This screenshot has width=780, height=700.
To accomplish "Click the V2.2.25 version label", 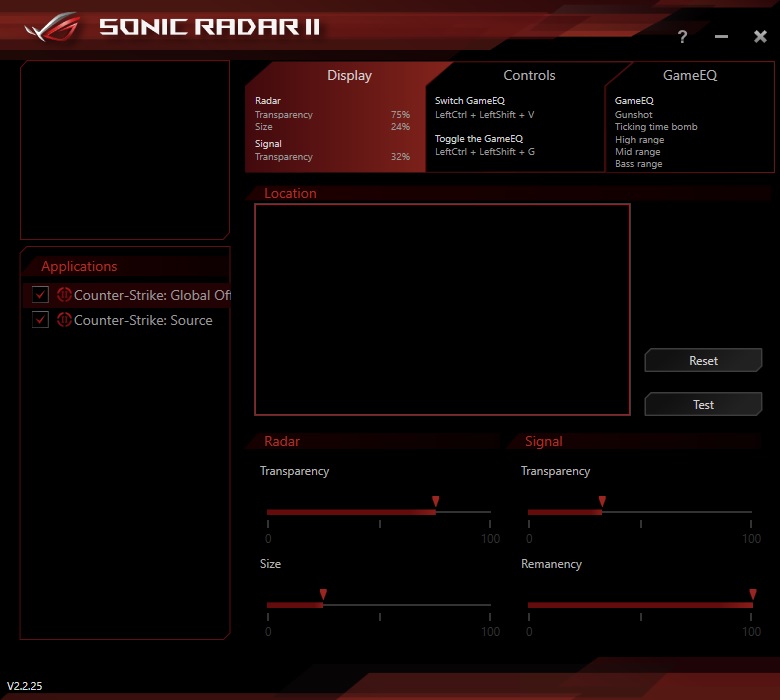I will click(x=24, y=686).
